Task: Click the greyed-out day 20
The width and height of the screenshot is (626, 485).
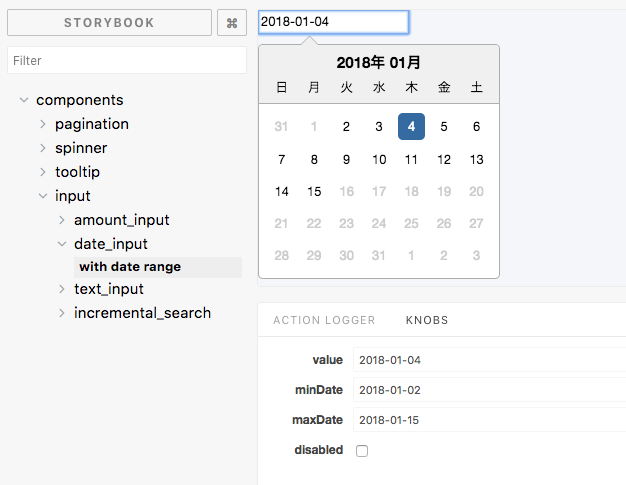Action: pyautogui.click(x=476, y=192)
